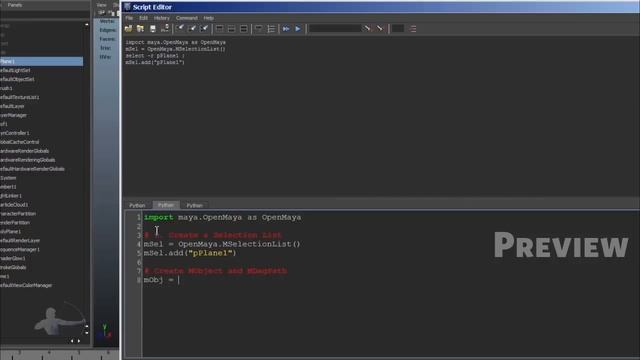Open the Command menu
640x360 pixels.
pos(187,18)
